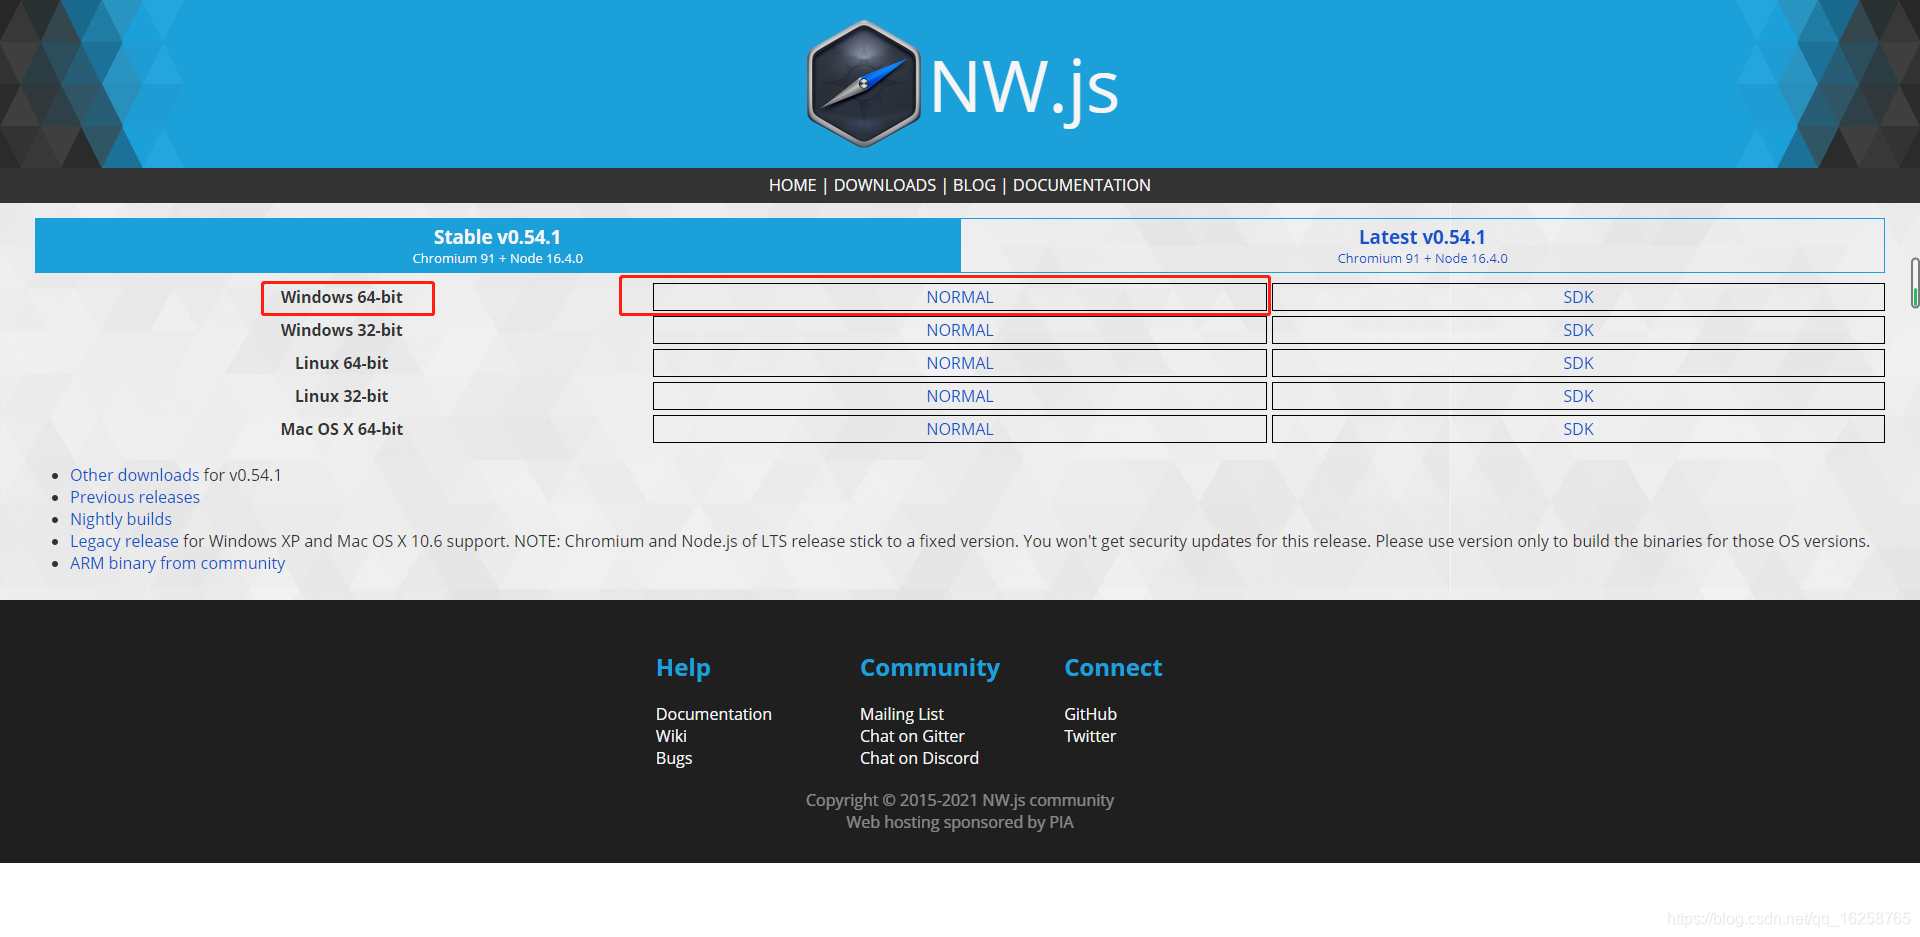1920x937 pixels.
Task: Open the DOWNLOADS menu item
Action: [884, 185]
